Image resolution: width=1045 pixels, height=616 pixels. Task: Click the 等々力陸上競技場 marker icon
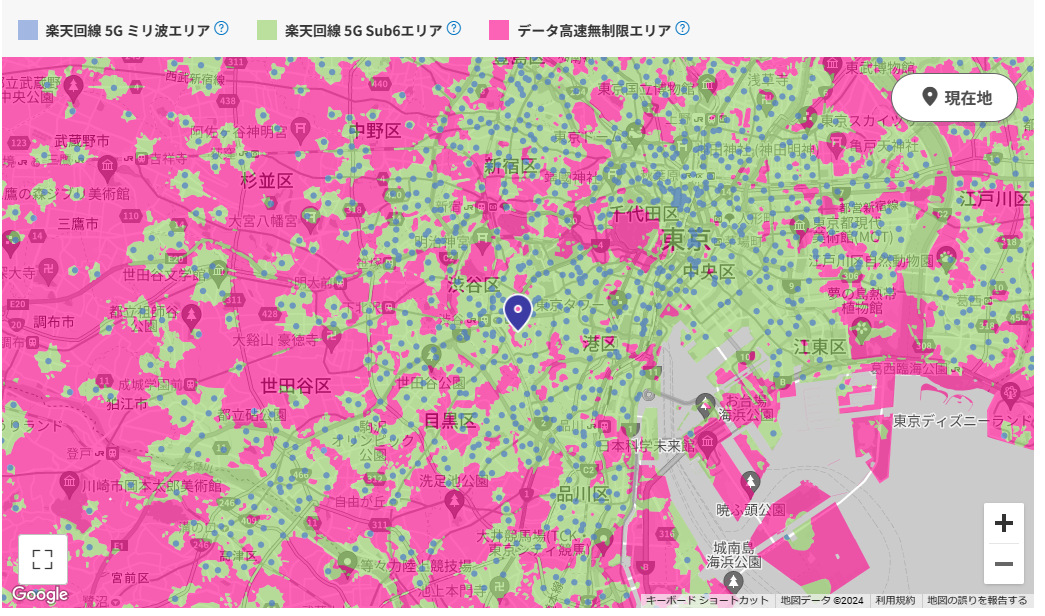347,563
